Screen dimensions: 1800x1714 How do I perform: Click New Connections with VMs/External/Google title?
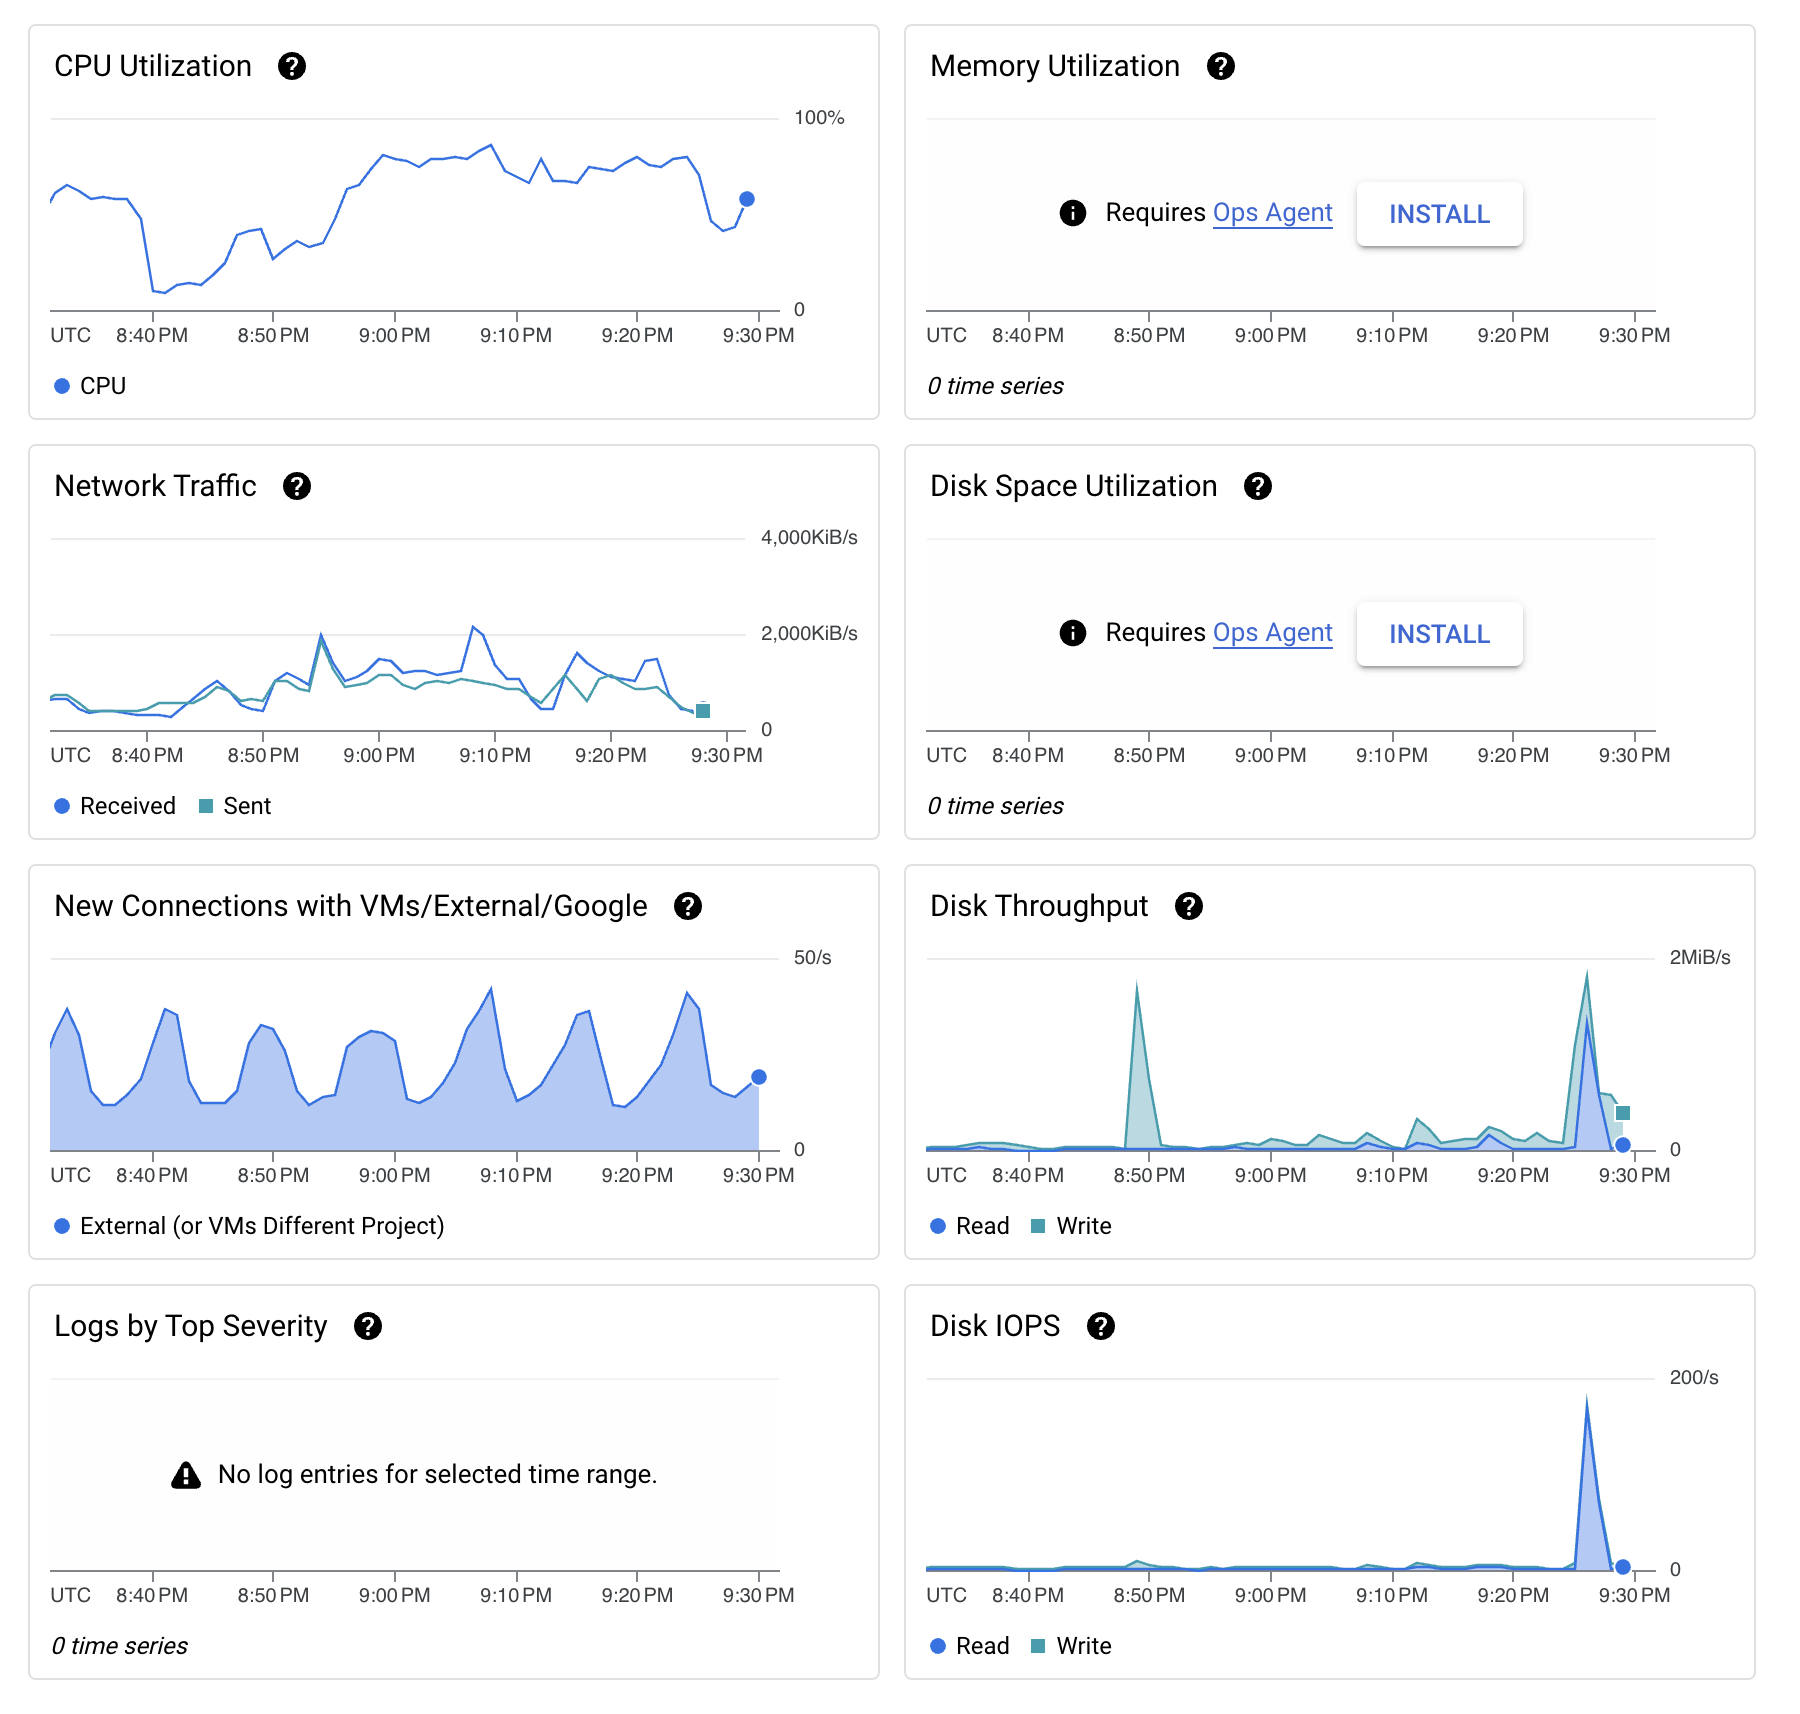click(x=351, y=906)
